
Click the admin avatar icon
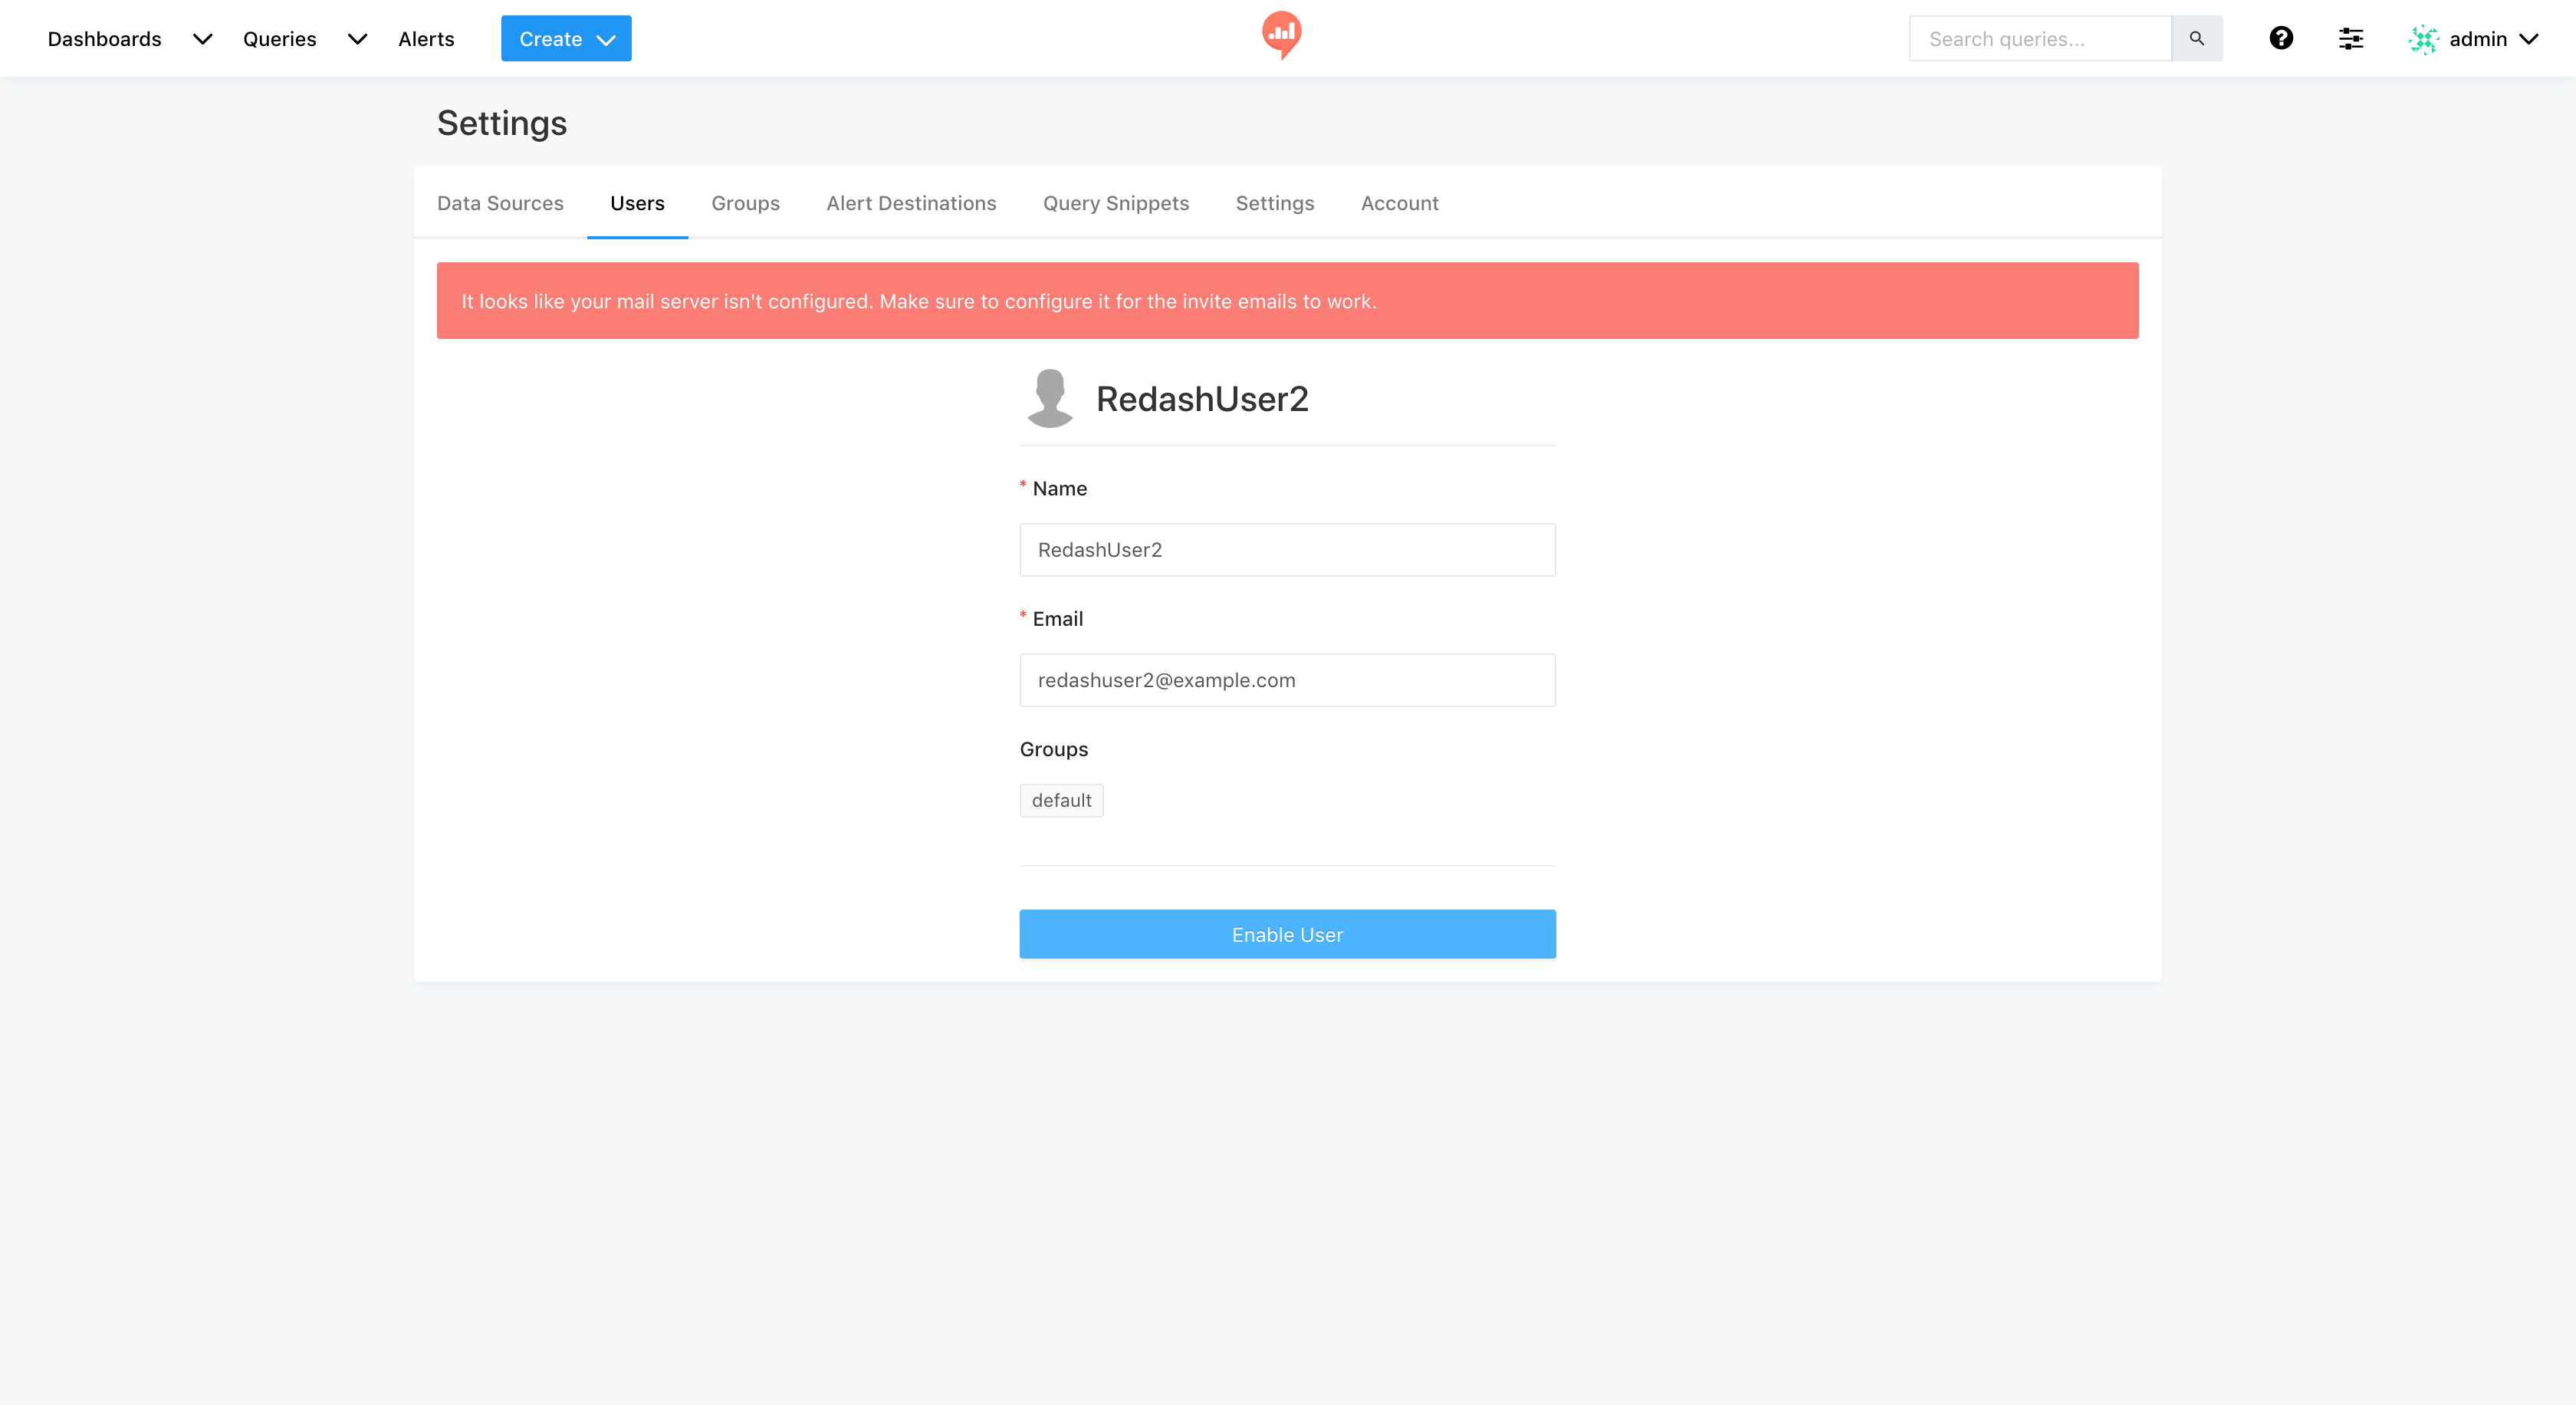(x=2423, y=39)
